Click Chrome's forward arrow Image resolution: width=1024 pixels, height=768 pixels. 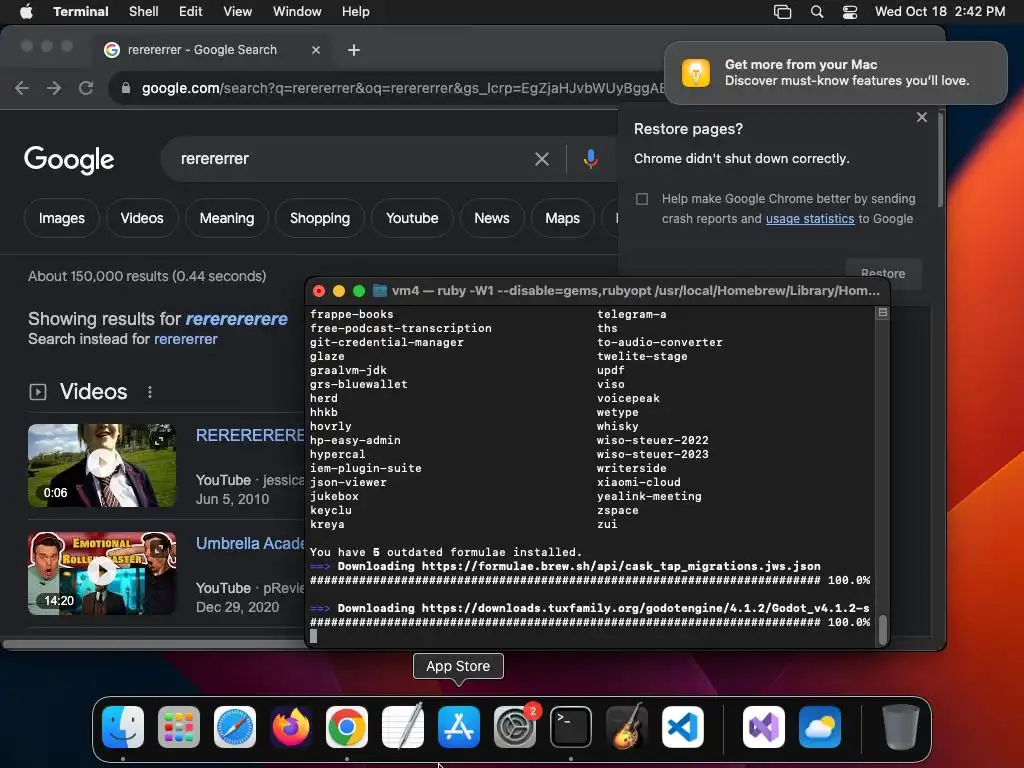click(54, 88)
